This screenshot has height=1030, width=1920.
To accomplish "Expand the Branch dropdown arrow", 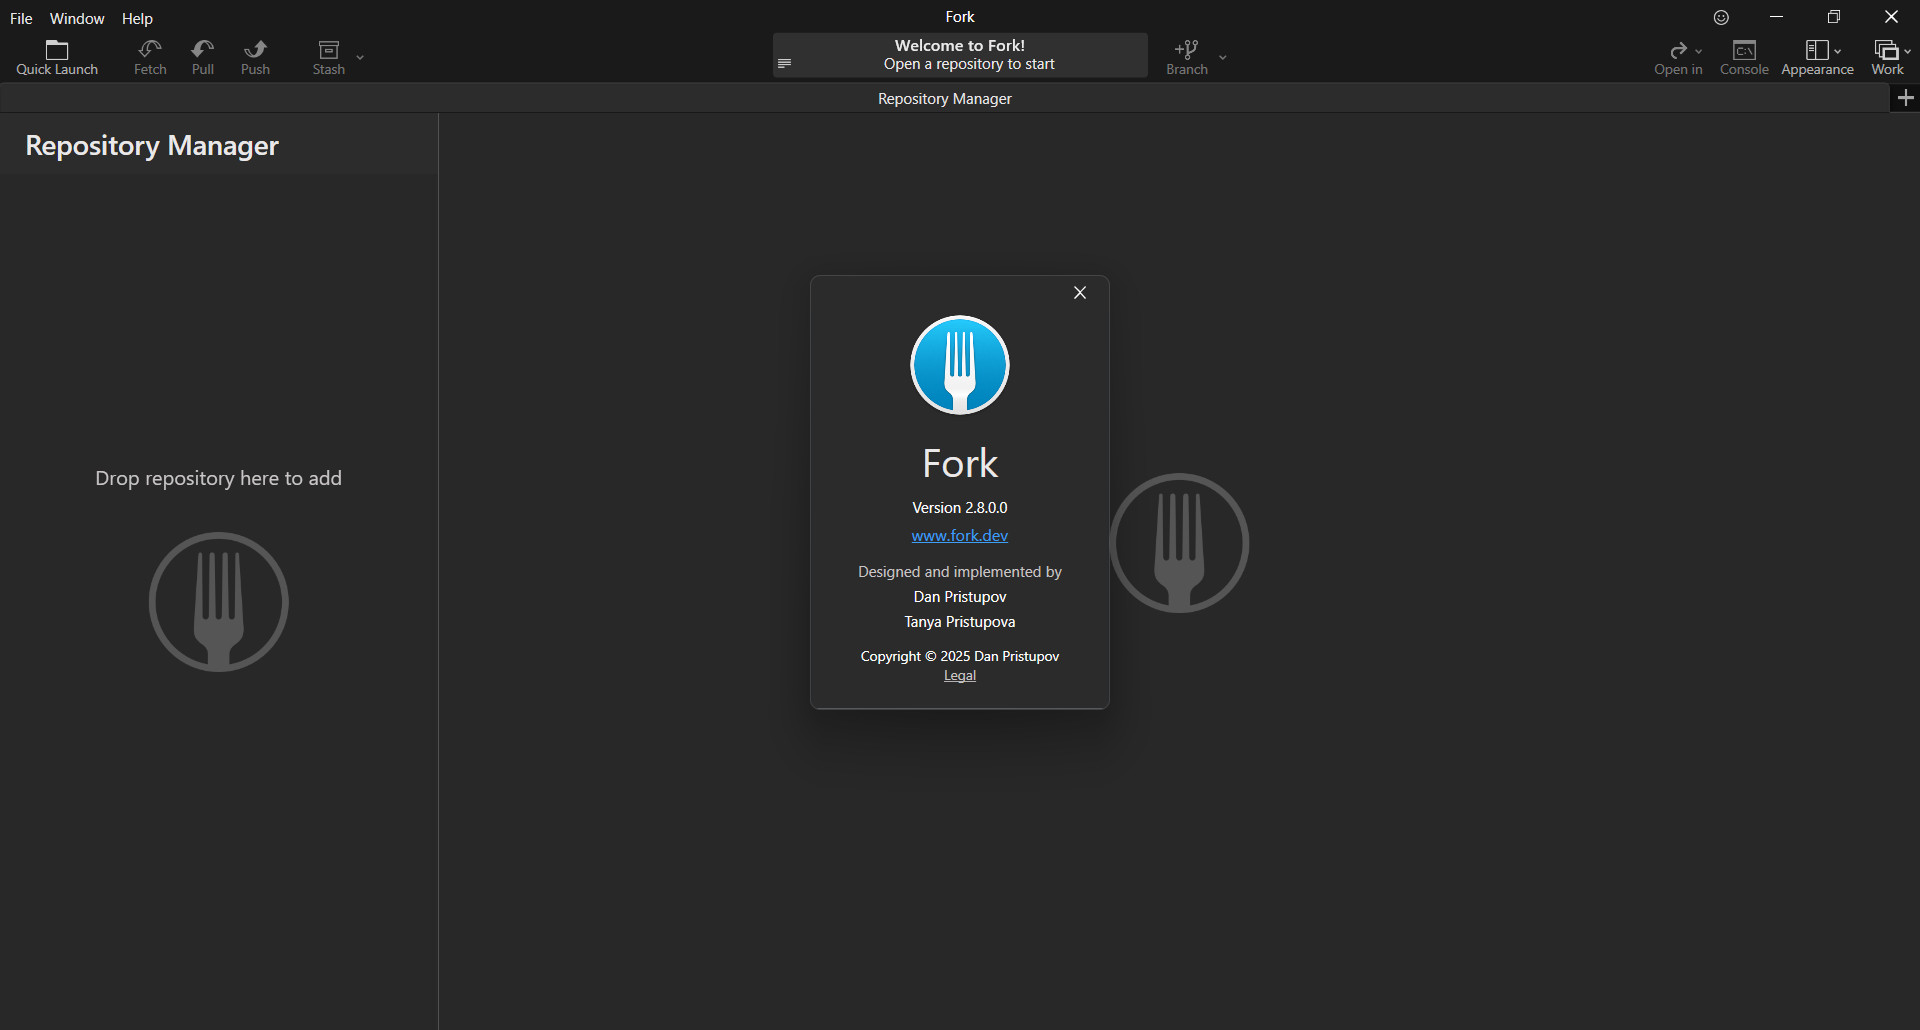I will 1222,57.
